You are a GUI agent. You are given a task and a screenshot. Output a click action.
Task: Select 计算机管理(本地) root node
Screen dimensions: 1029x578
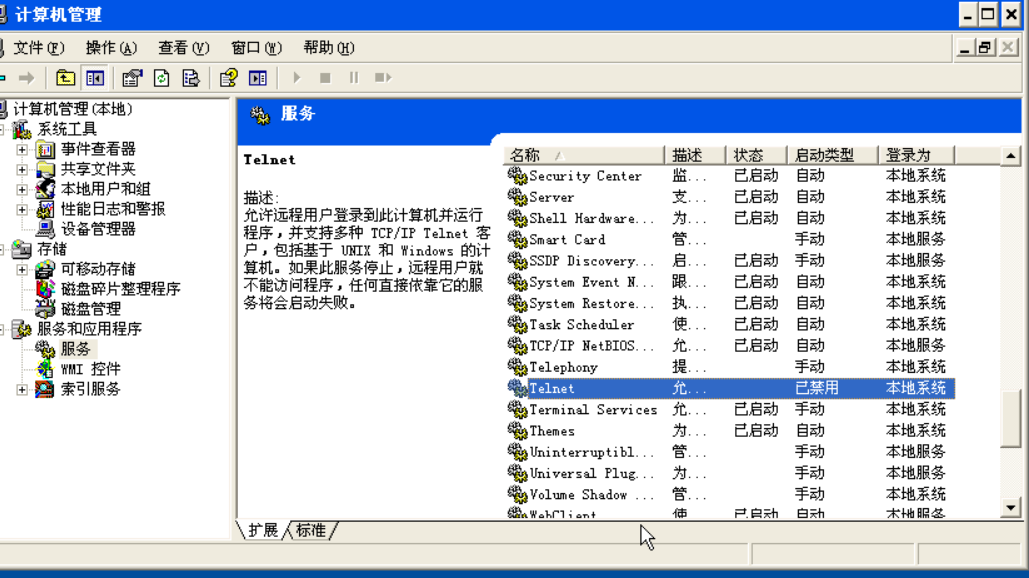(x=73, y=109)
